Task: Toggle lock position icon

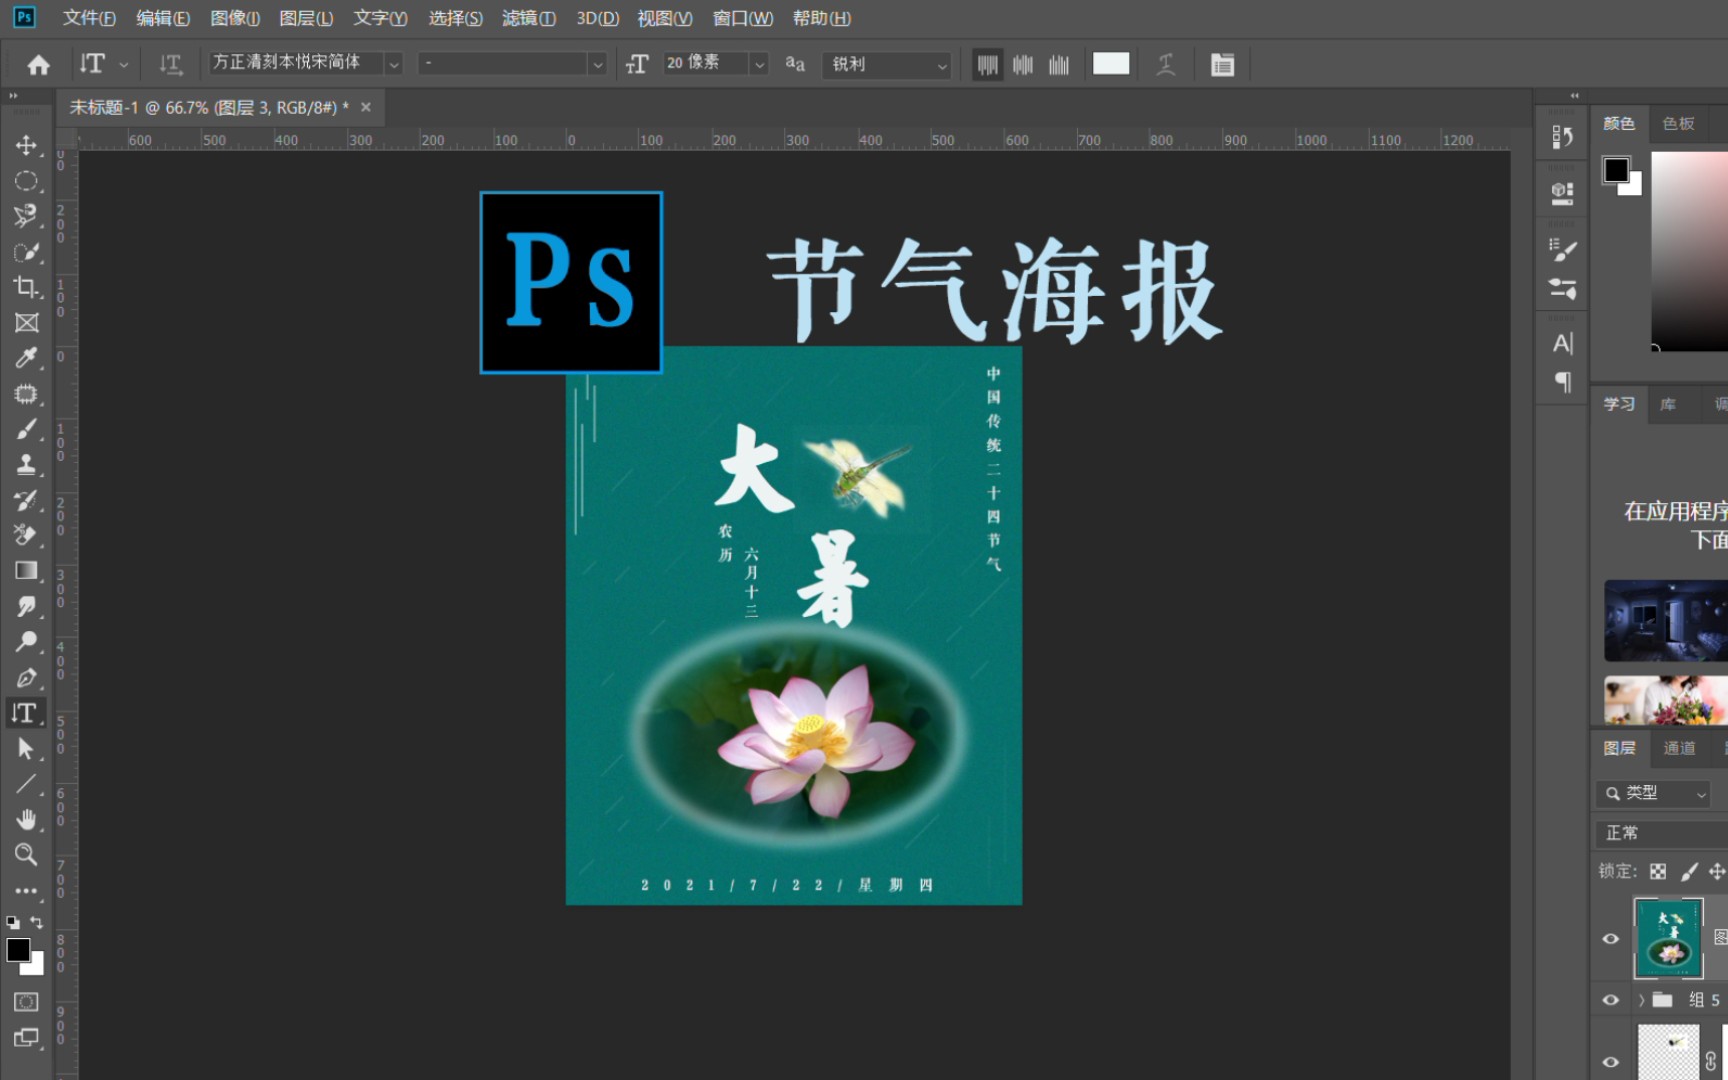Action: [1717, 871]
